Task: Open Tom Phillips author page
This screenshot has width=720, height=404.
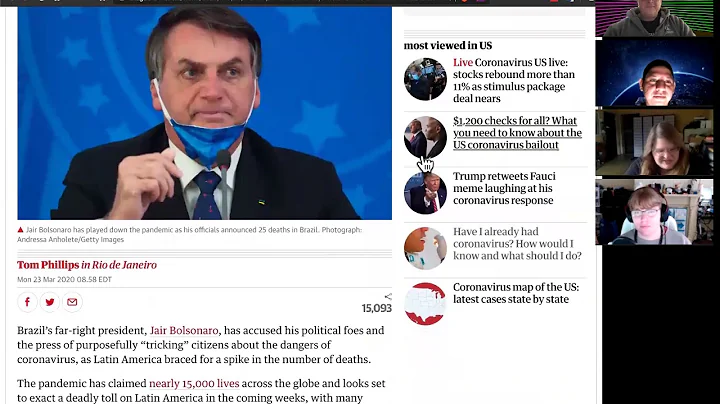Action: [x=48, y=265]
